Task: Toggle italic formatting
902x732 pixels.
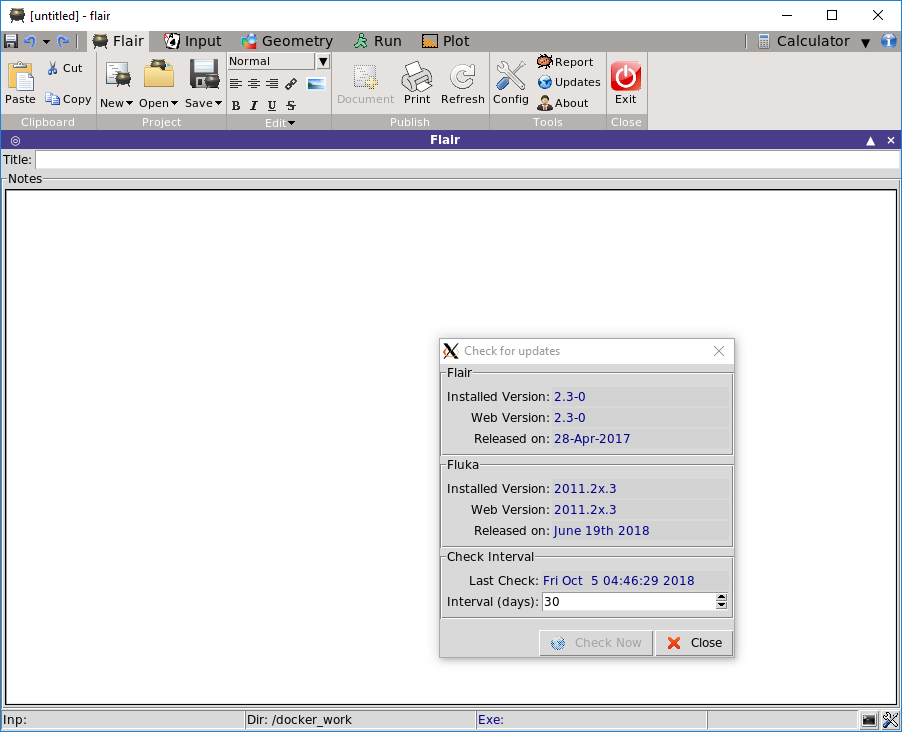Action: [254, 105]
